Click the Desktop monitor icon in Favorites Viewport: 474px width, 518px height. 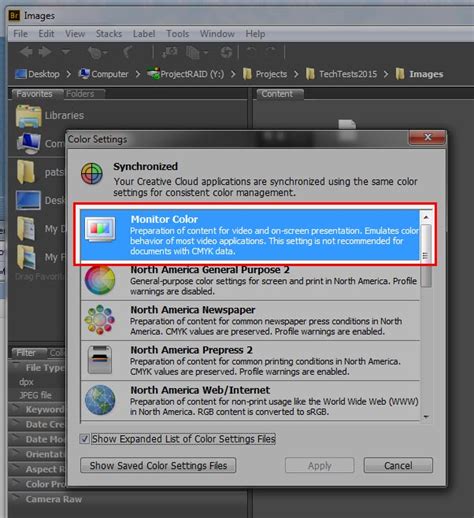pyautogui.click(x=28, y=200)
